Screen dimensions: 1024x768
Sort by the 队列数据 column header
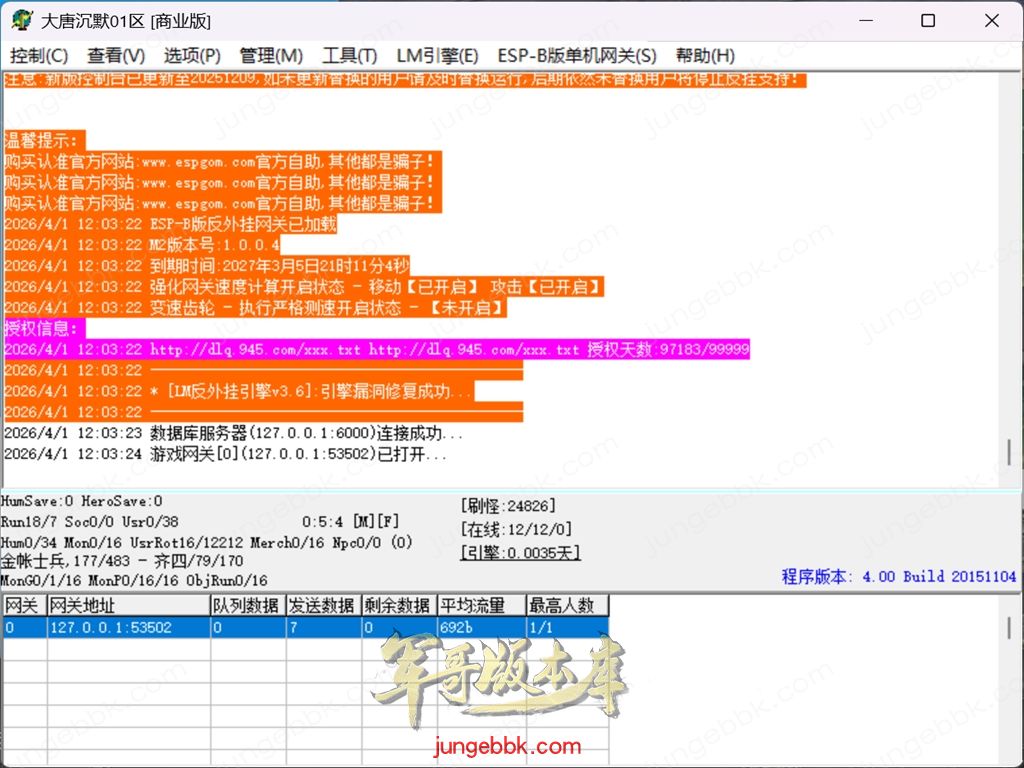[246, 606]
